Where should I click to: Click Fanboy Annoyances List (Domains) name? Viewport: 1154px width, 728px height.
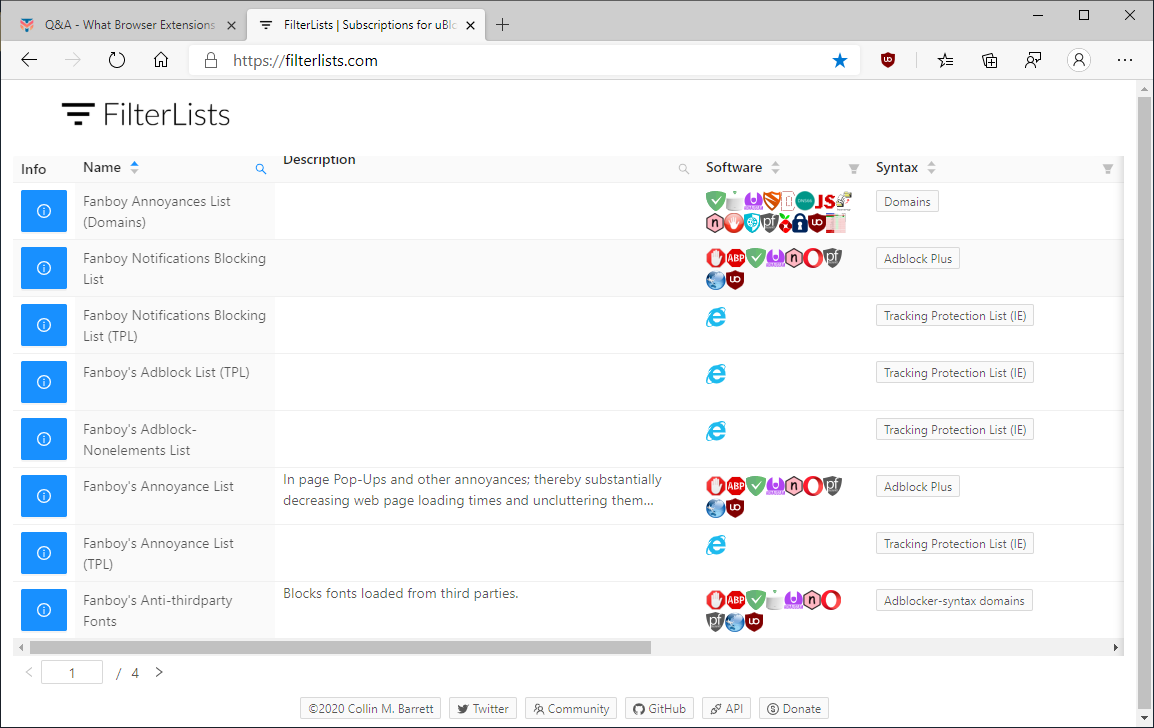tap(157, 211)
